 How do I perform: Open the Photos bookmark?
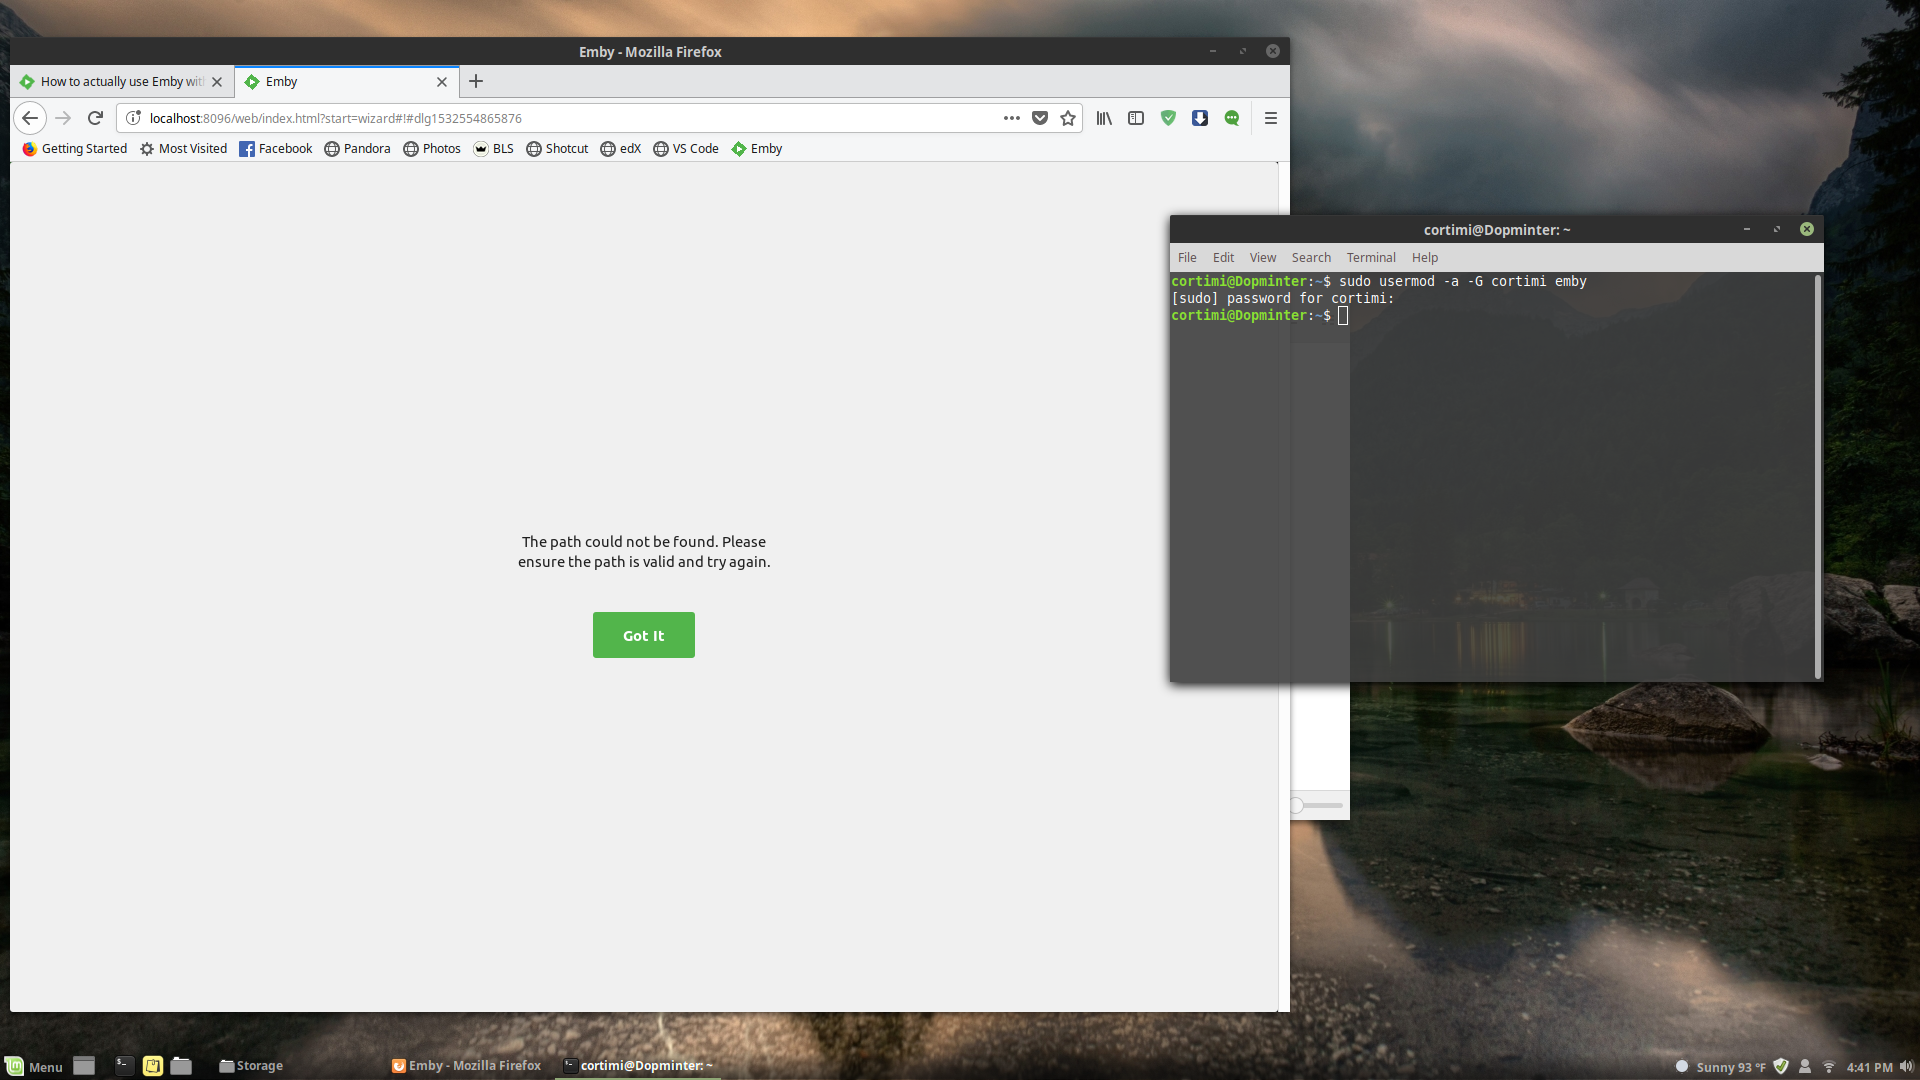[x=432, y=149]
